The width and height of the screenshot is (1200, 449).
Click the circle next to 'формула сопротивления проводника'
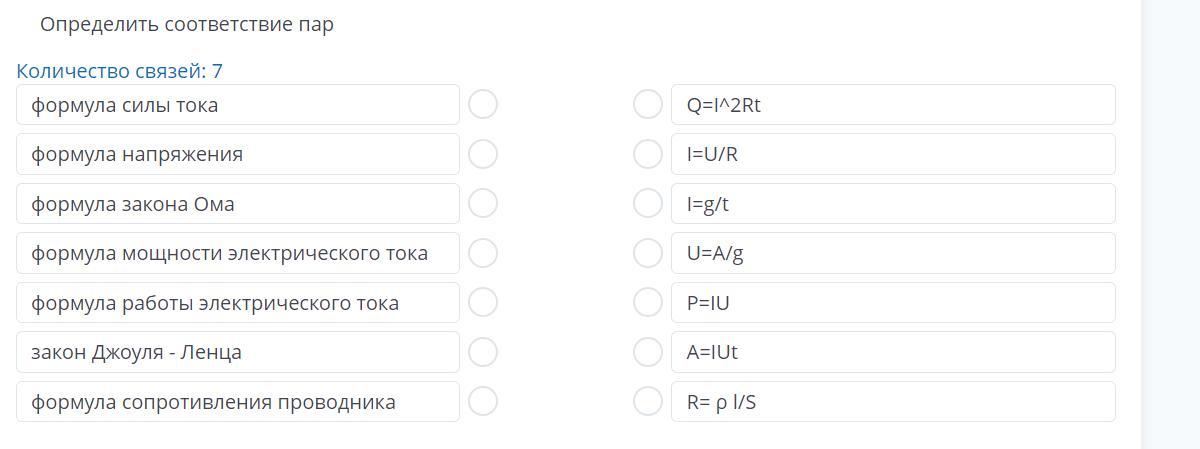483,401
